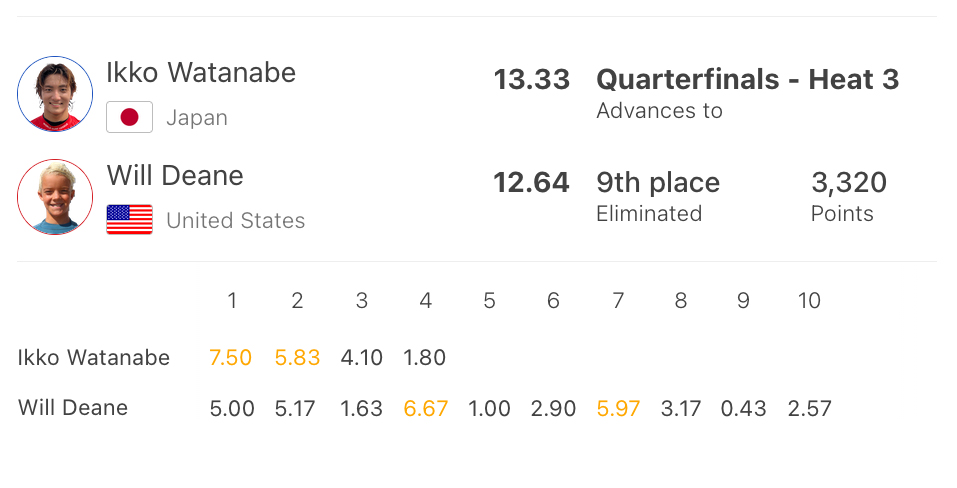Screen dimensions: 957x488
Task: Click Will Deane's profile photo
Action: (x=55, y=197)
